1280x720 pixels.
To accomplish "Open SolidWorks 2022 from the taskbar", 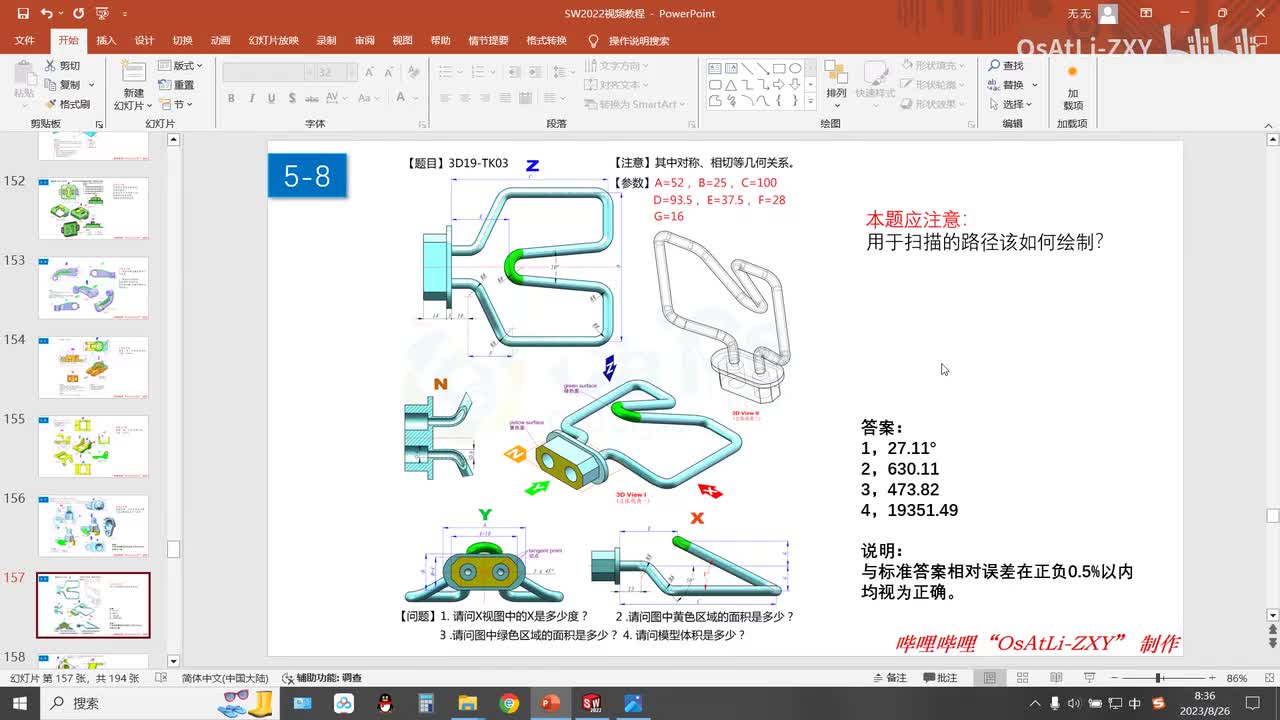I will click(591, 703).
